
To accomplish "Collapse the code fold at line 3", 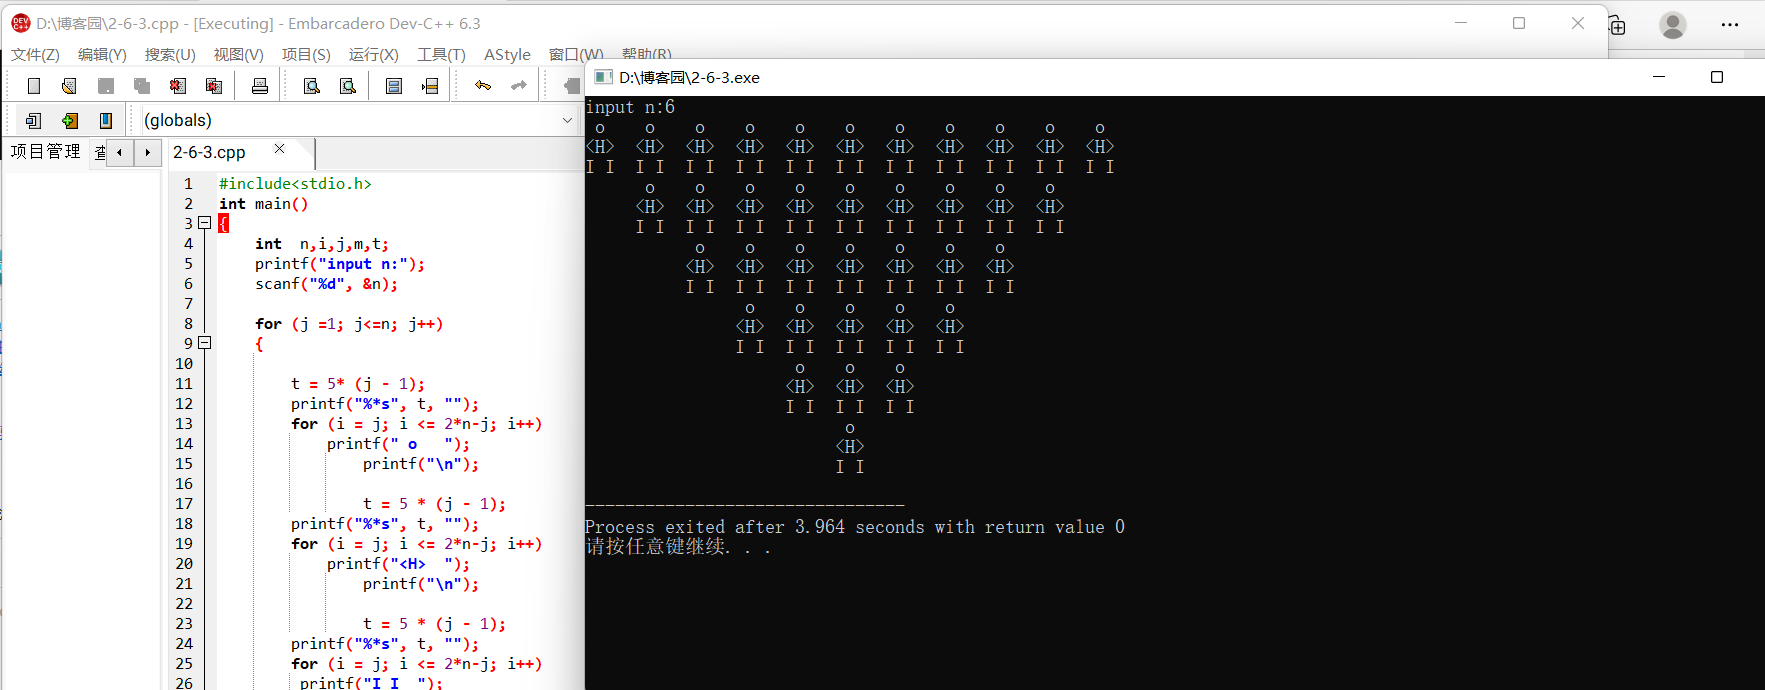I will point(205,223).
